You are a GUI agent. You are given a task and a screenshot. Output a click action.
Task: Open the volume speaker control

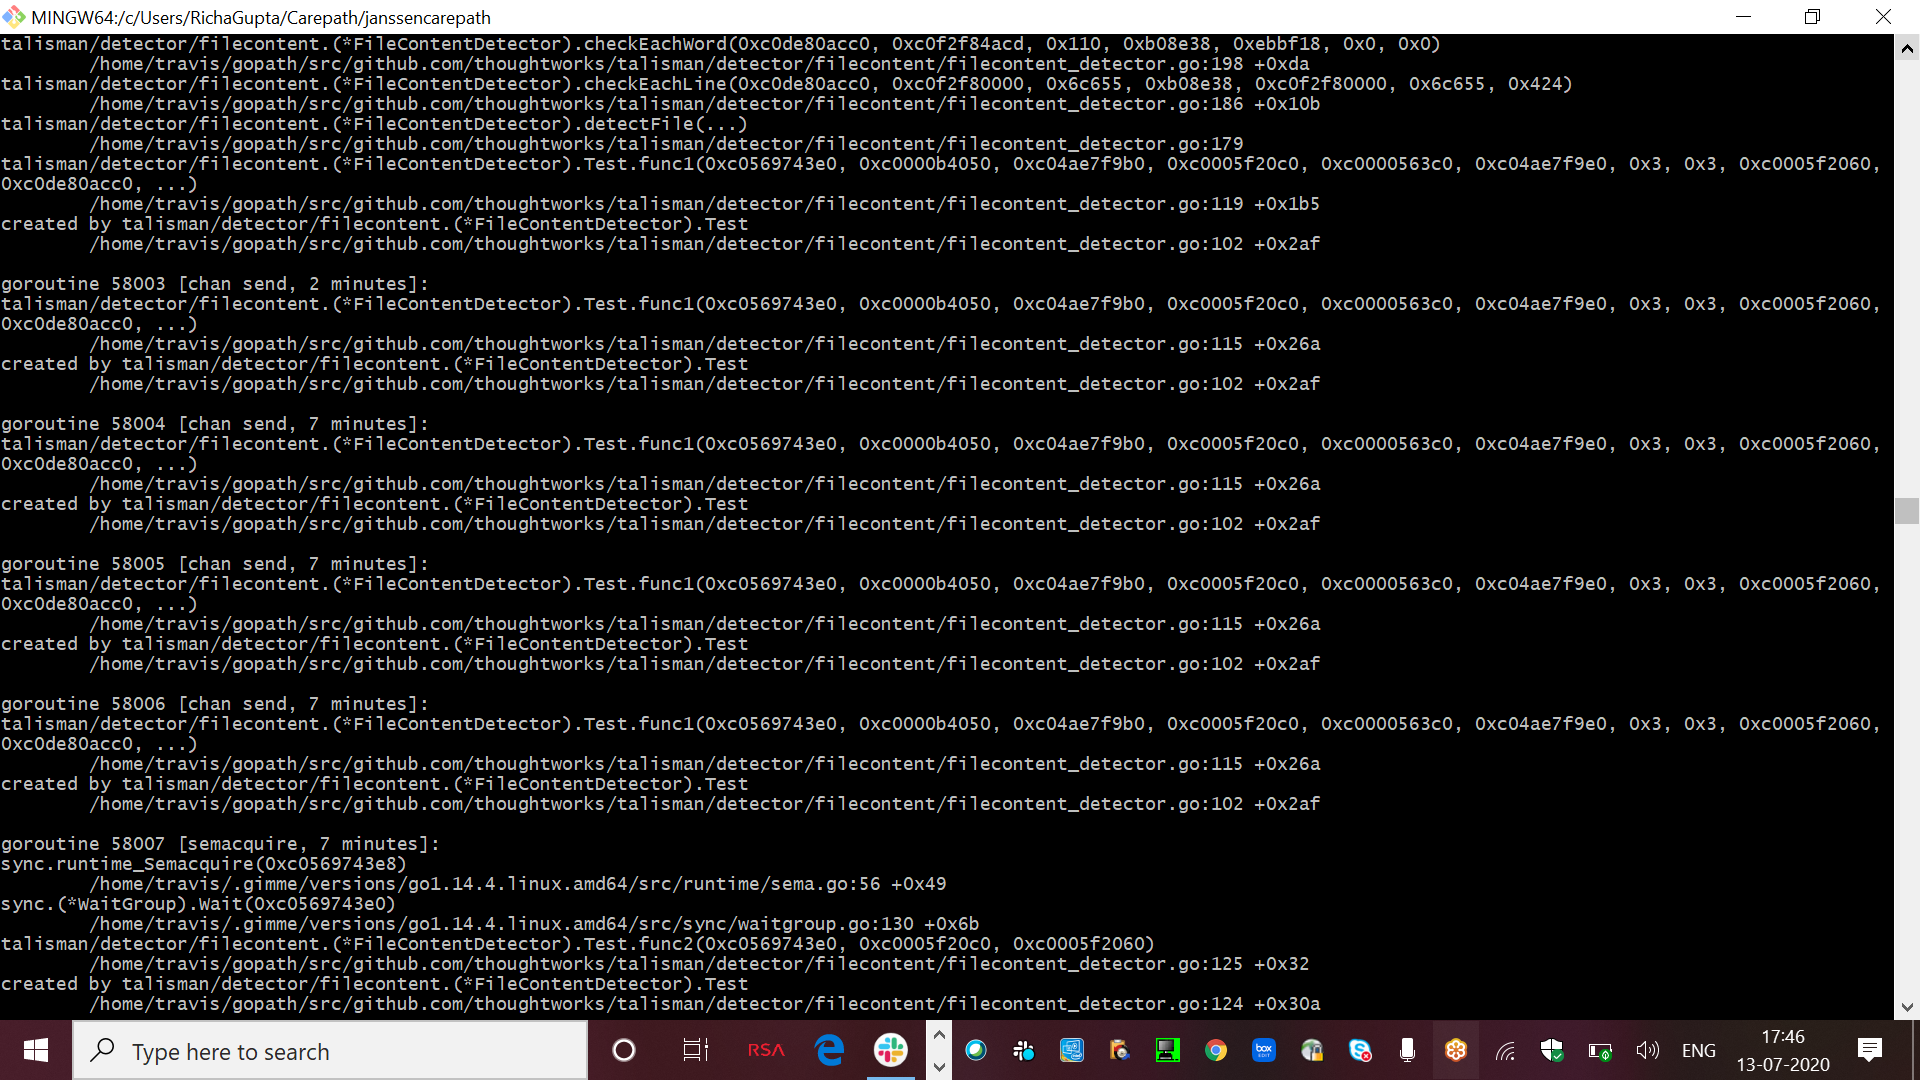click(x=1647, y=1050)
